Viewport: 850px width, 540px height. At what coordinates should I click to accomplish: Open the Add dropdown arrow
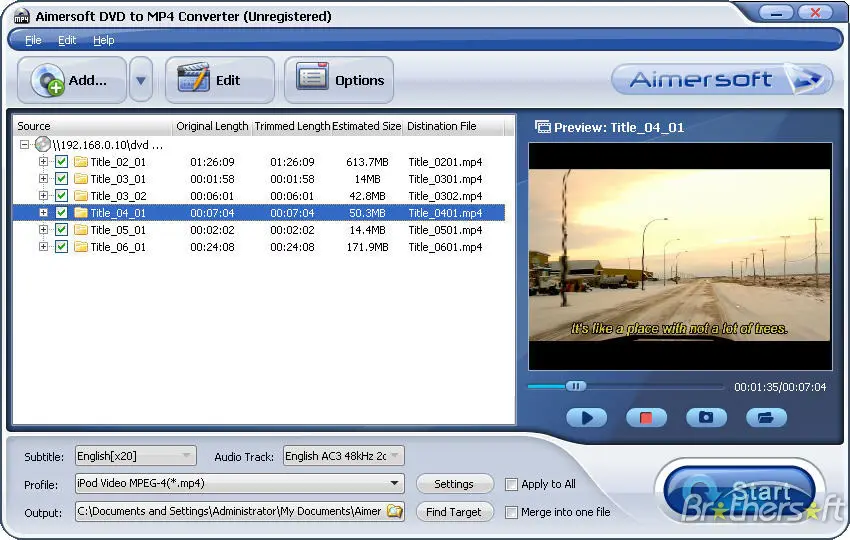(x=141, y=81)
